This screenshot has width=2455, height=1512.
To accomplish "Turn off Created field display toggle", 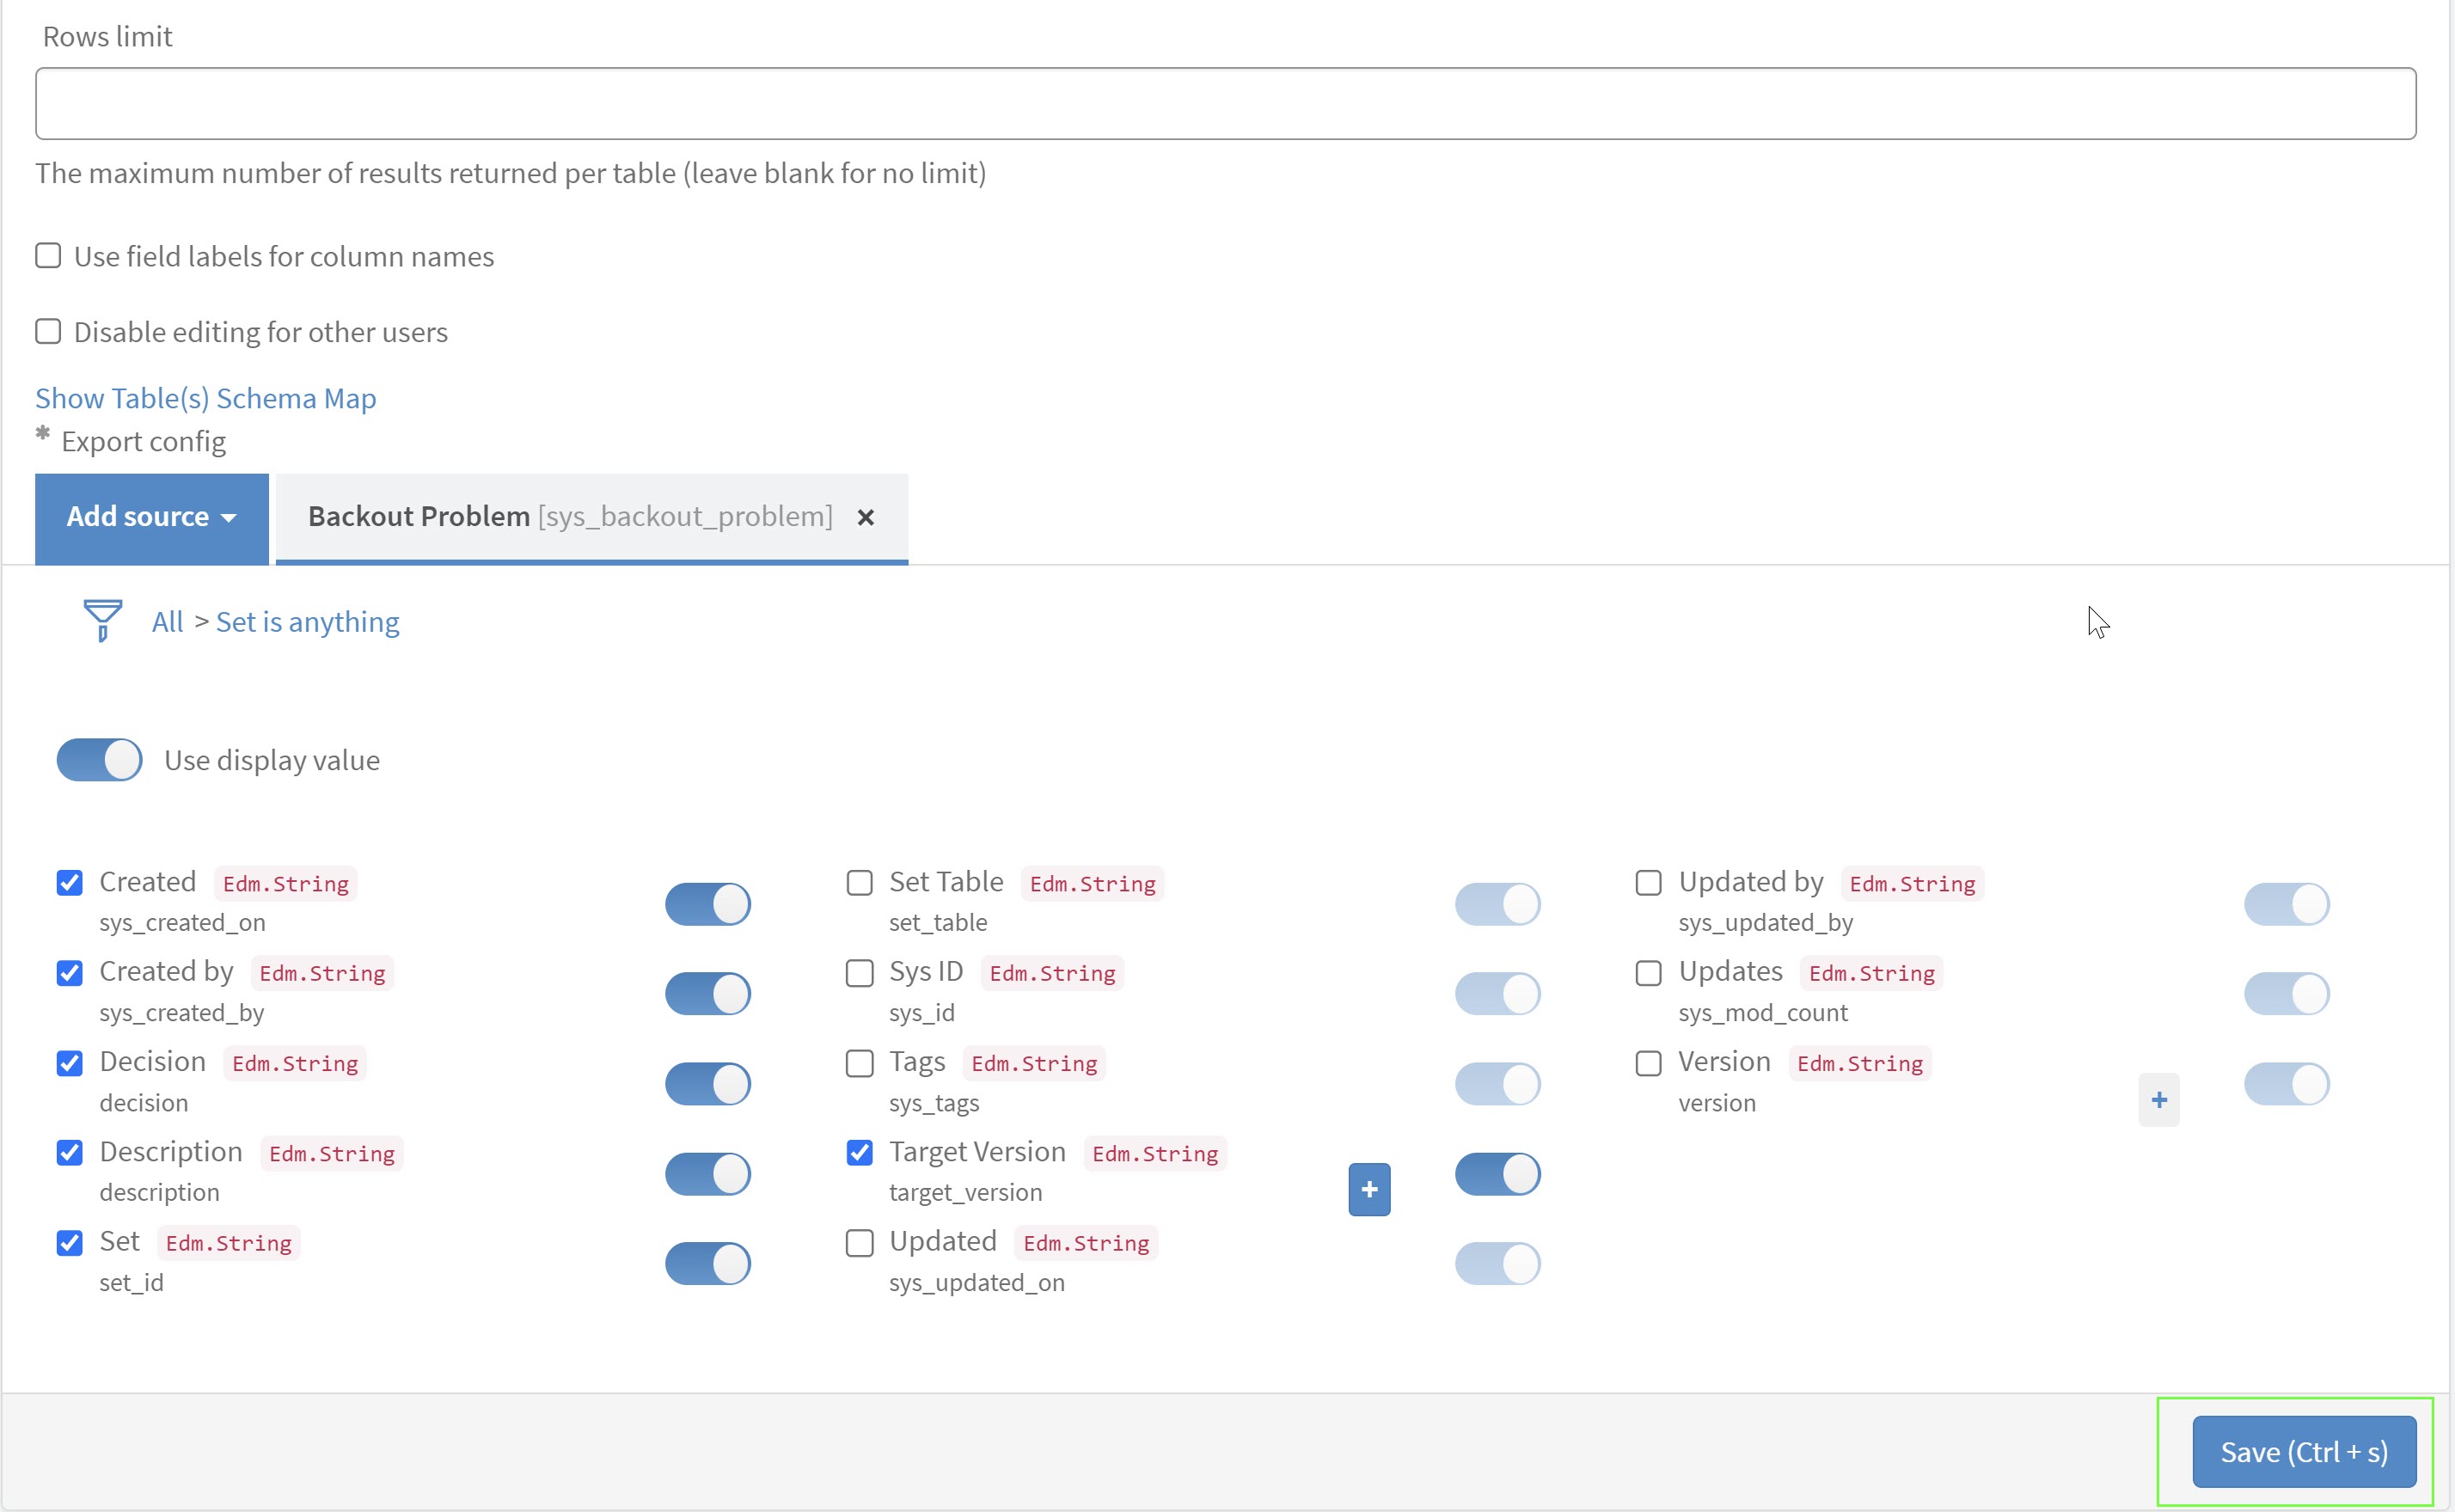I will coord(707,904).
